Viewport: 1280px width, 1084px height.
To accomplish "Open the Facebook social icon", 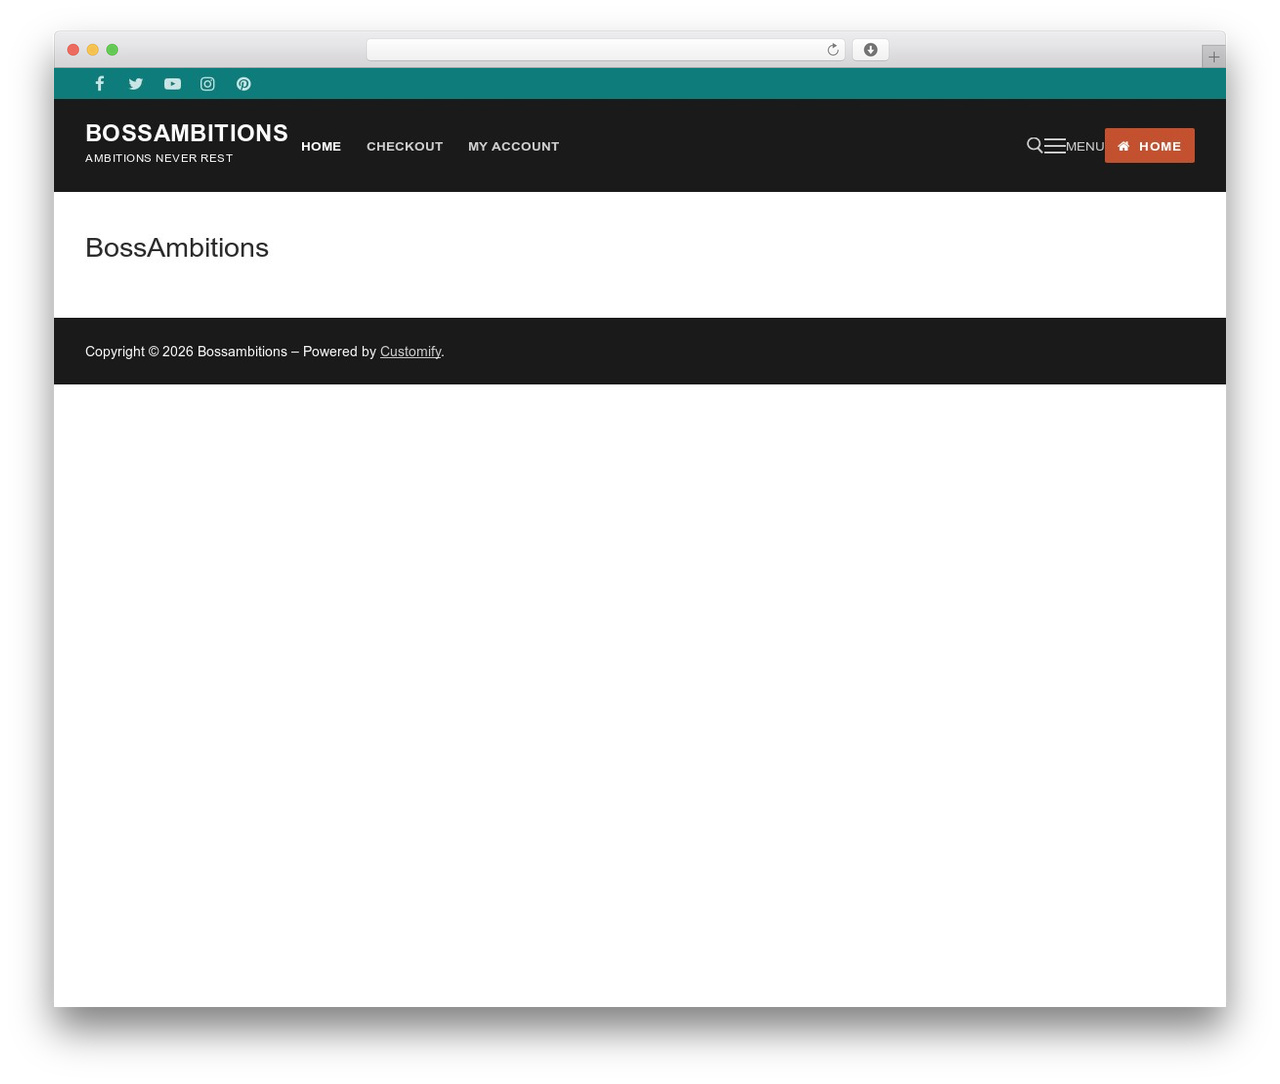I will (x=100, y=84).
